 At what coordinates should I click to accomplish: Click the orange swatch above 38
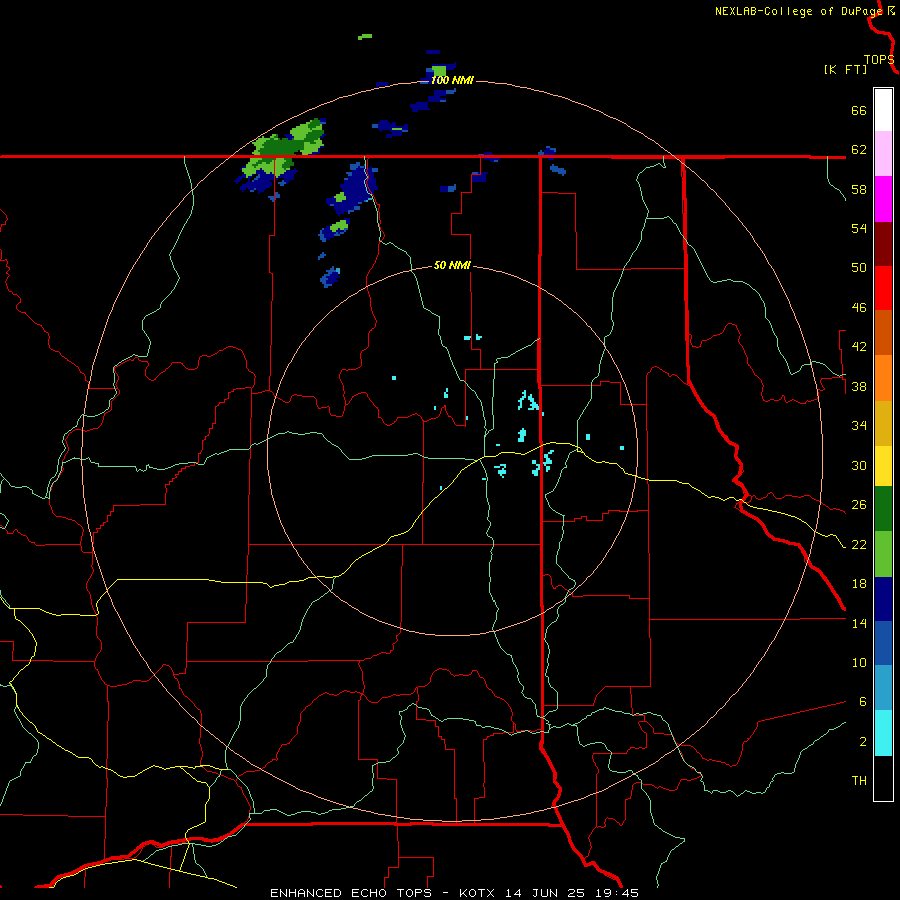tap(883, 378)
